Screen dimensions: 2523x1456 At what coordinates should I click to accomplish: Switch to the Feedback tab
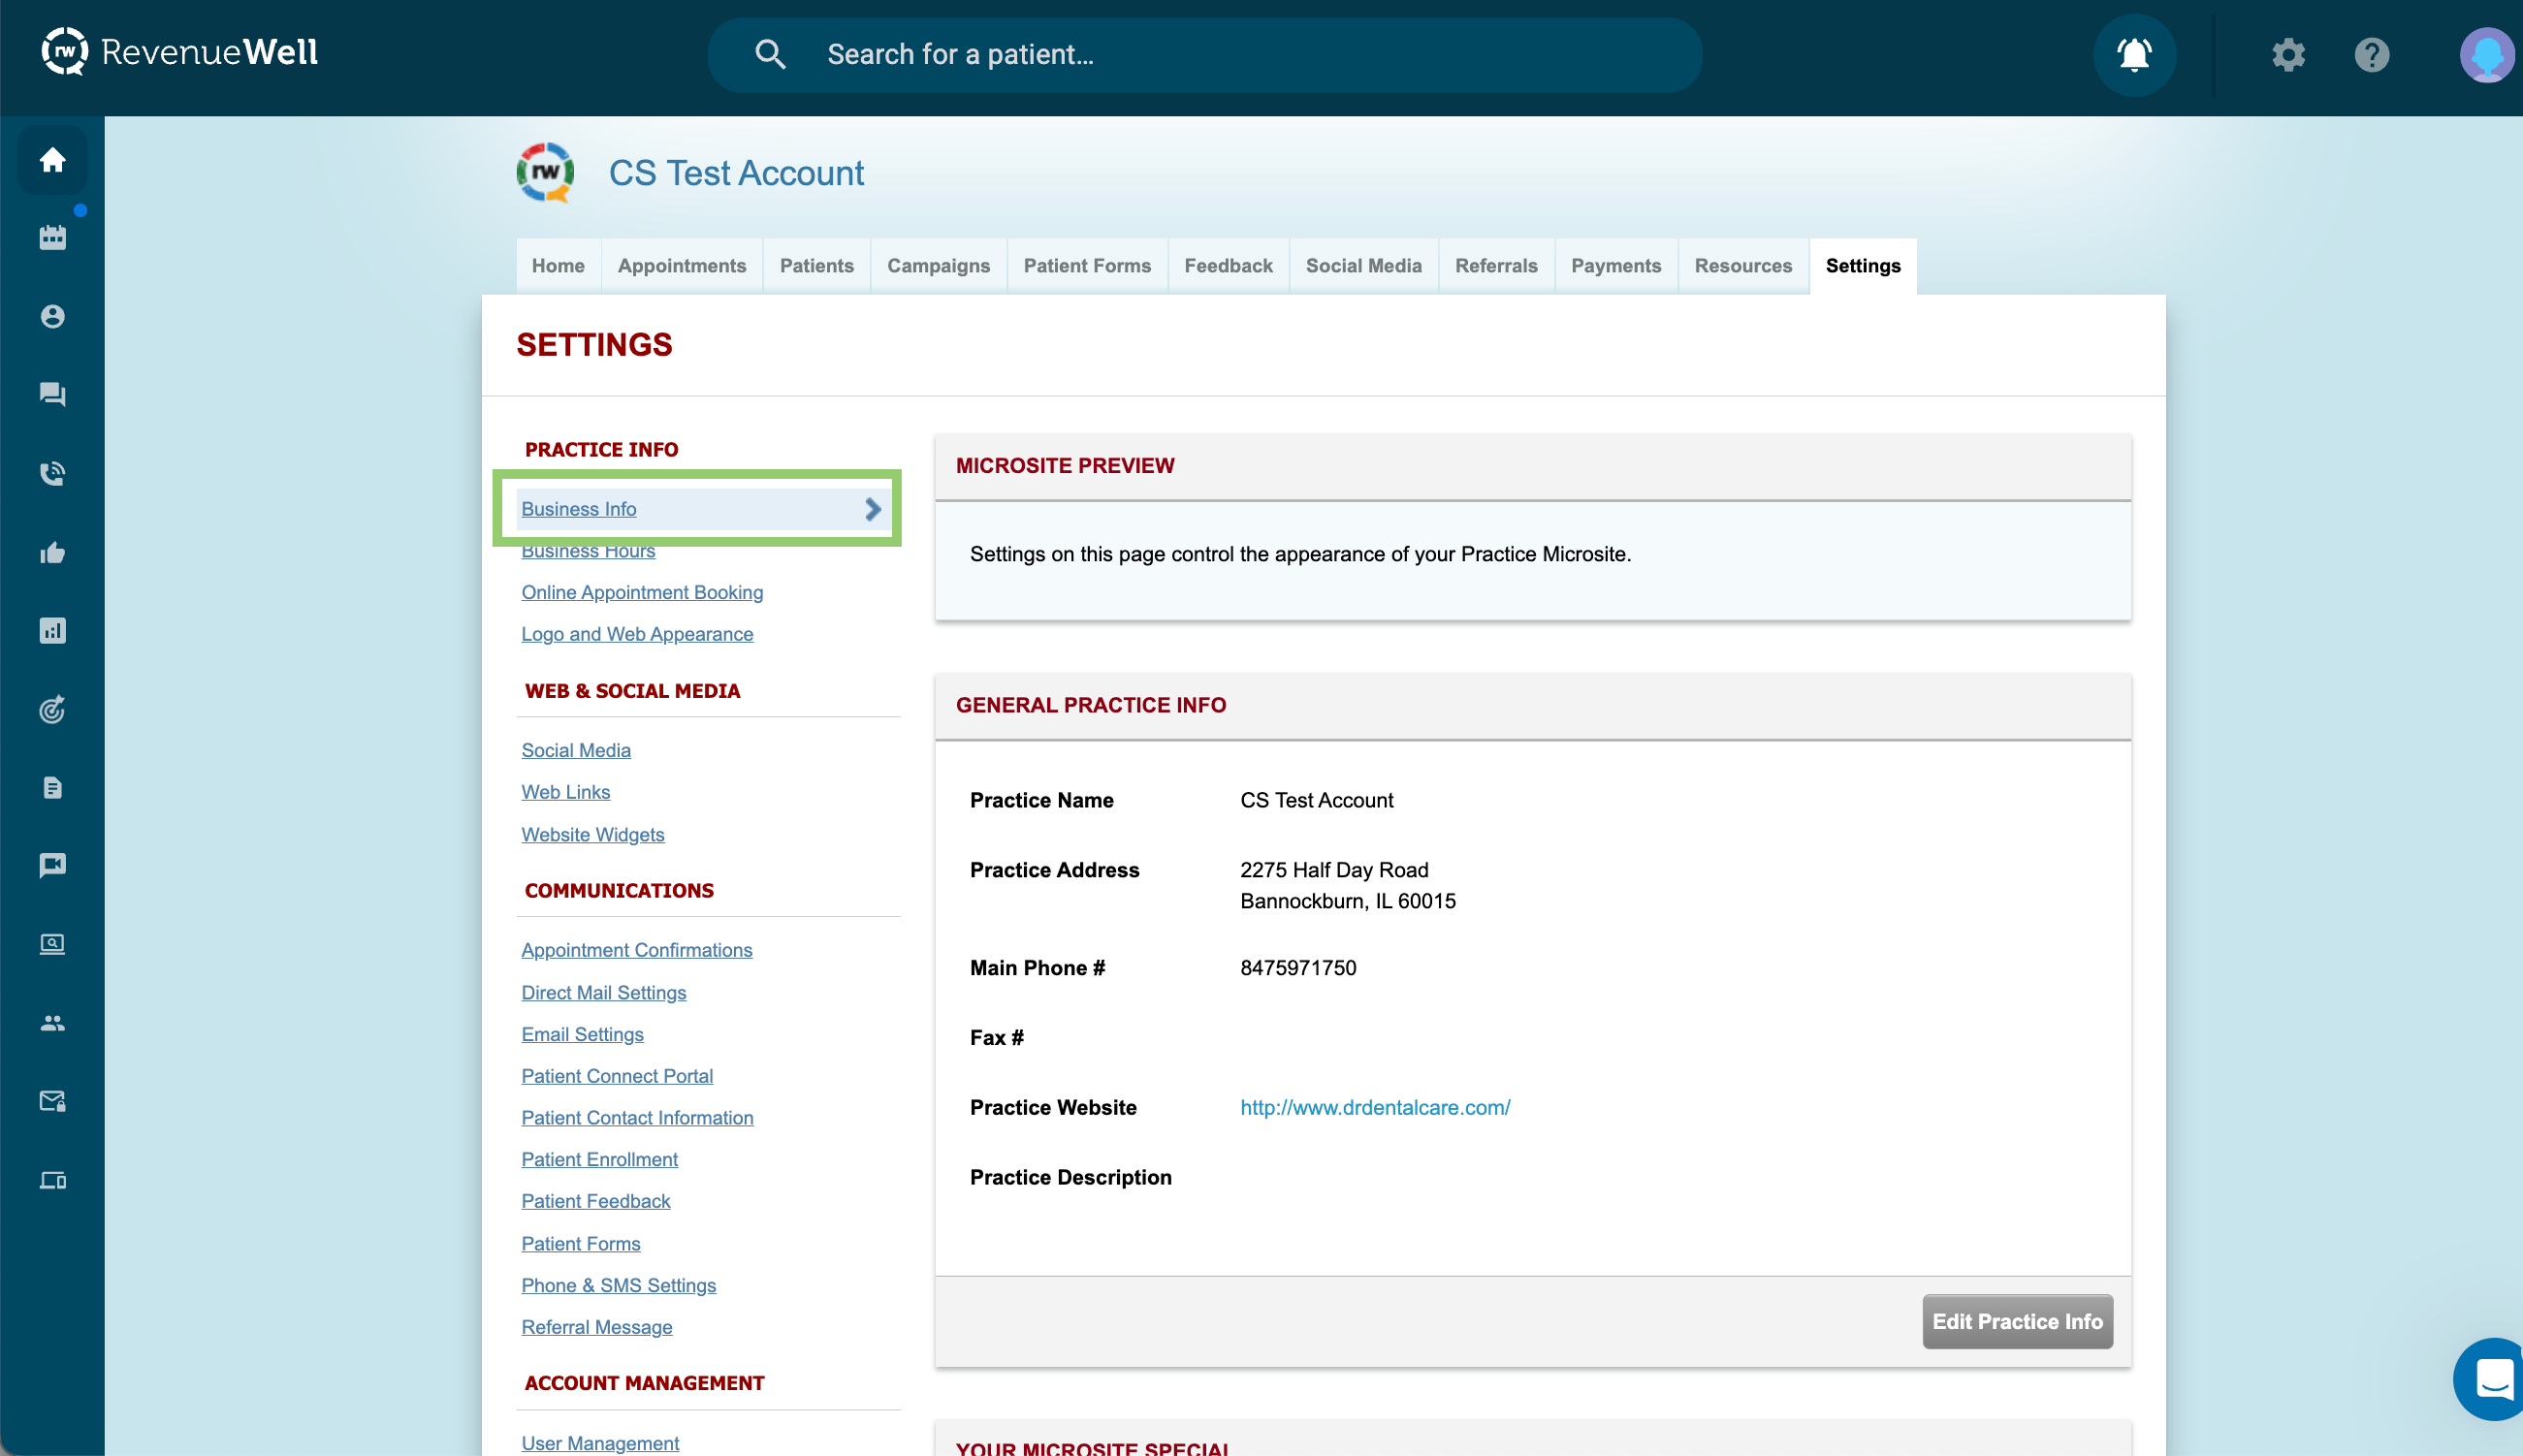point(1228,266)
